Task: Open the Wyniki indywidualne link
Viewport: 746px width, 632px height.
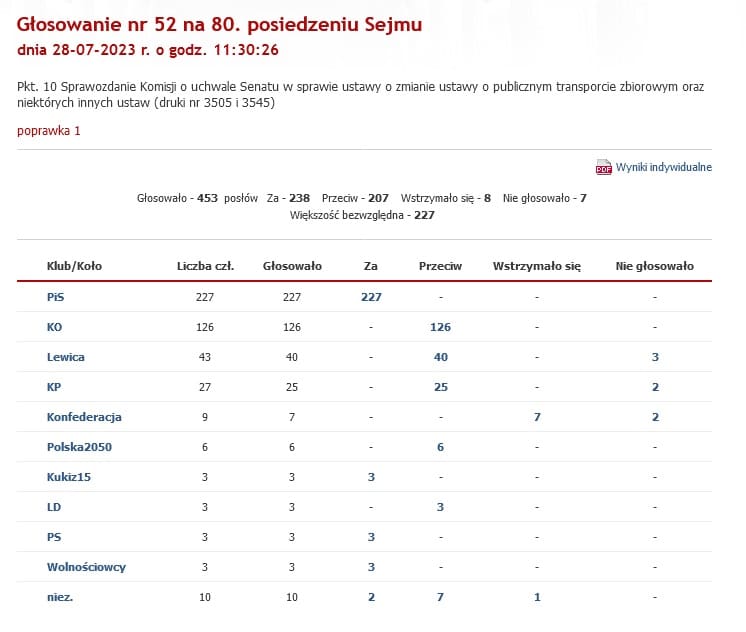Action: click(664, 167)
